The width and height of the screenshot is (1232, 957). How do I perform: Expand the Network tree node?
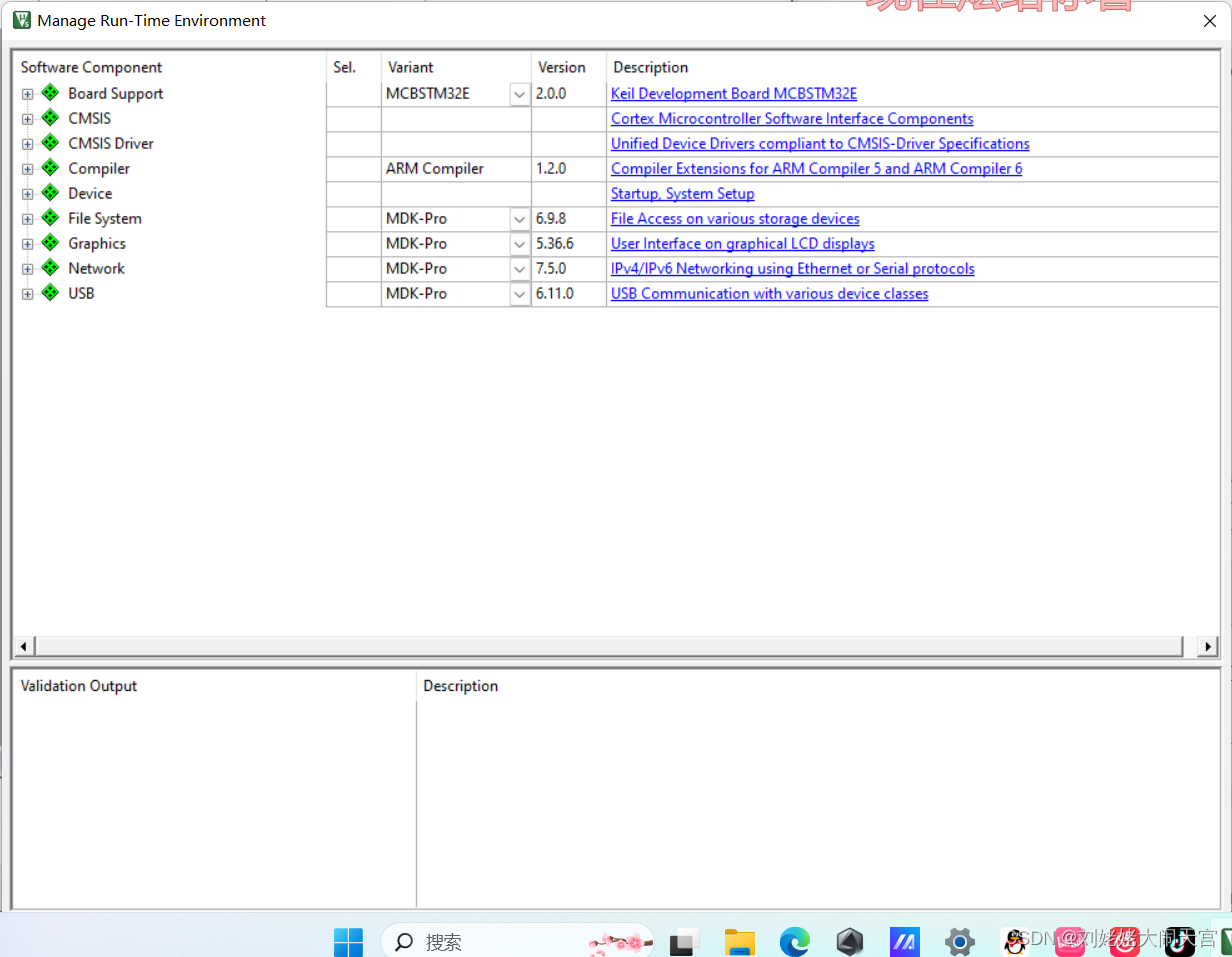27,269
